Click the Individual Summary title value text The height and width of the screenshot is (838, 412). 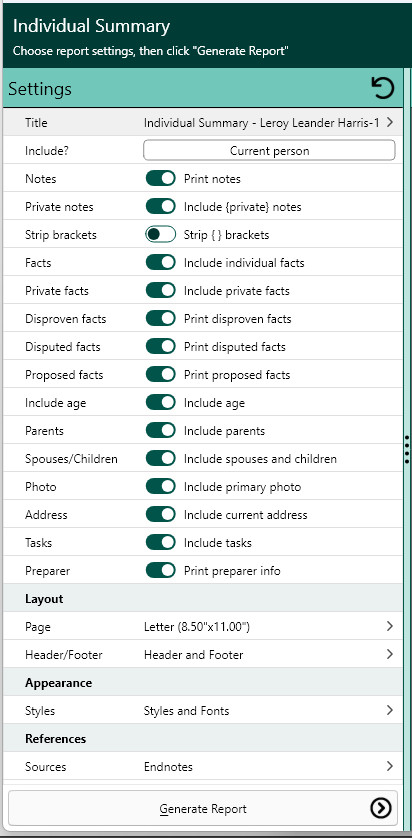coord(261,122)
